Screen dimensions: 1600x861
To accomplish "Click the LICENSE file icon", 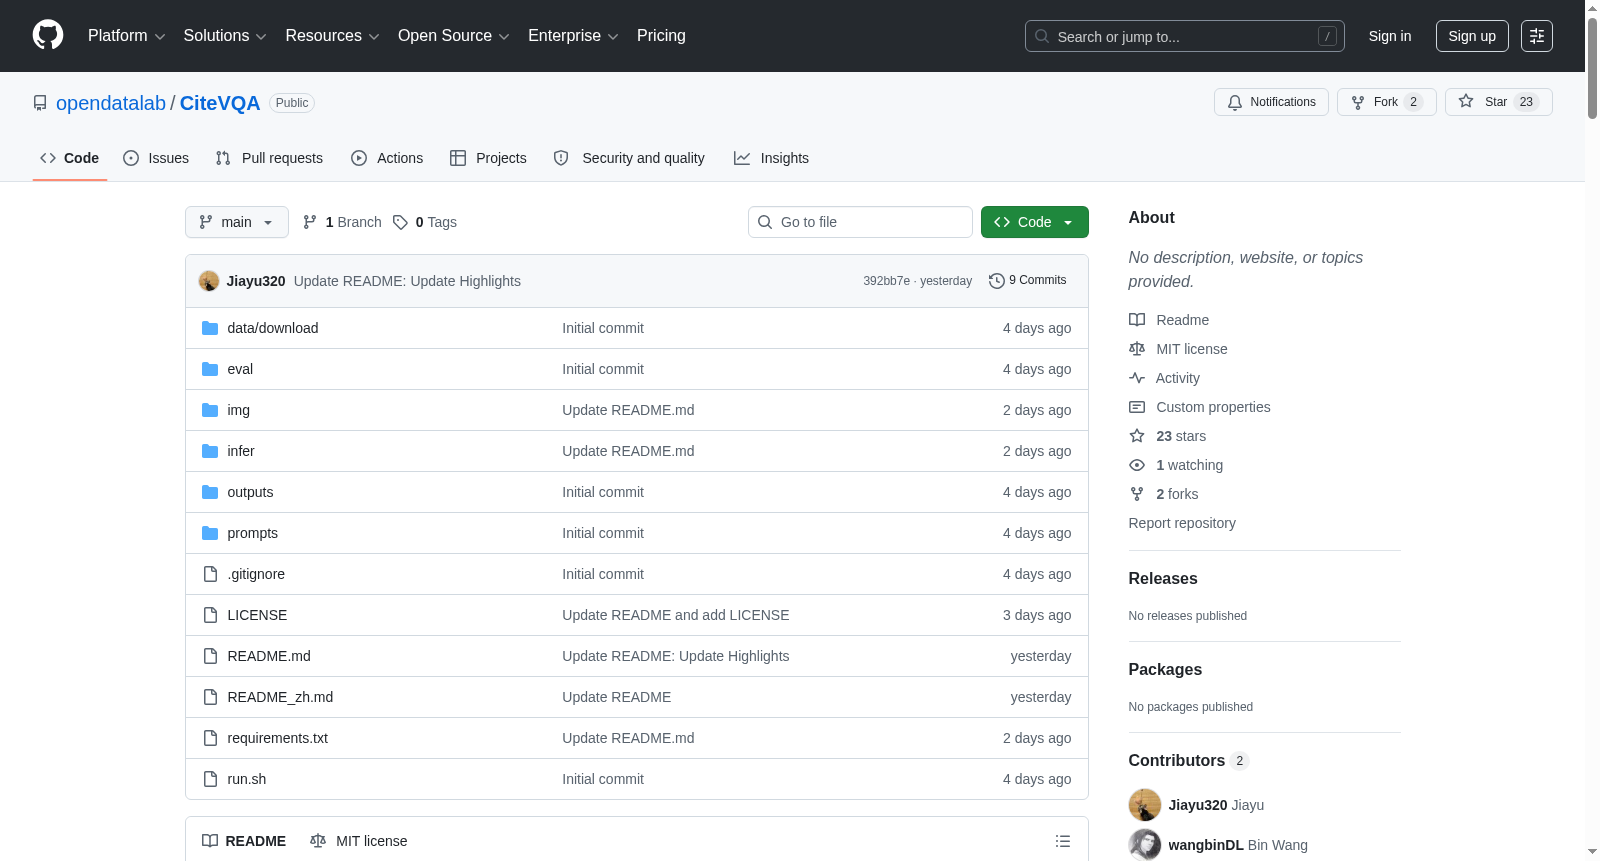I will click(210, 615).
